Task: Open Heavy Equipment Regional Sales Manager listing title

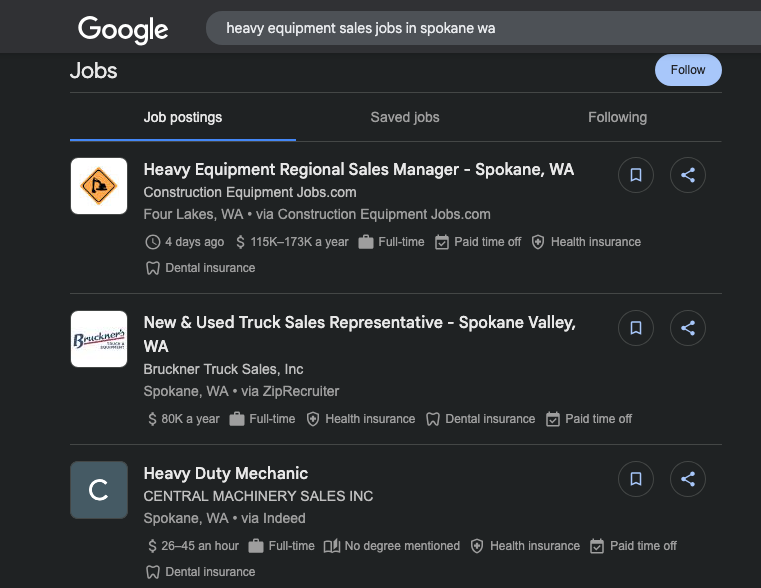Action: point(358,170)
